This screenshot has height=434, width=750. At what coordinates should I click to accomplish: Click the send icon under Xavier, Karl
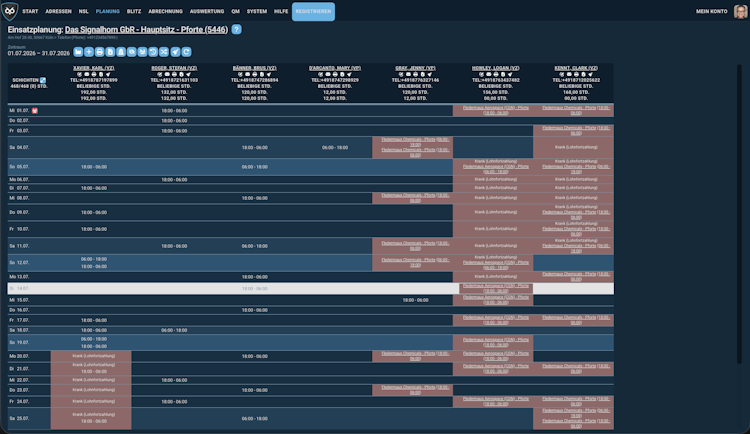tap(108, 74)
